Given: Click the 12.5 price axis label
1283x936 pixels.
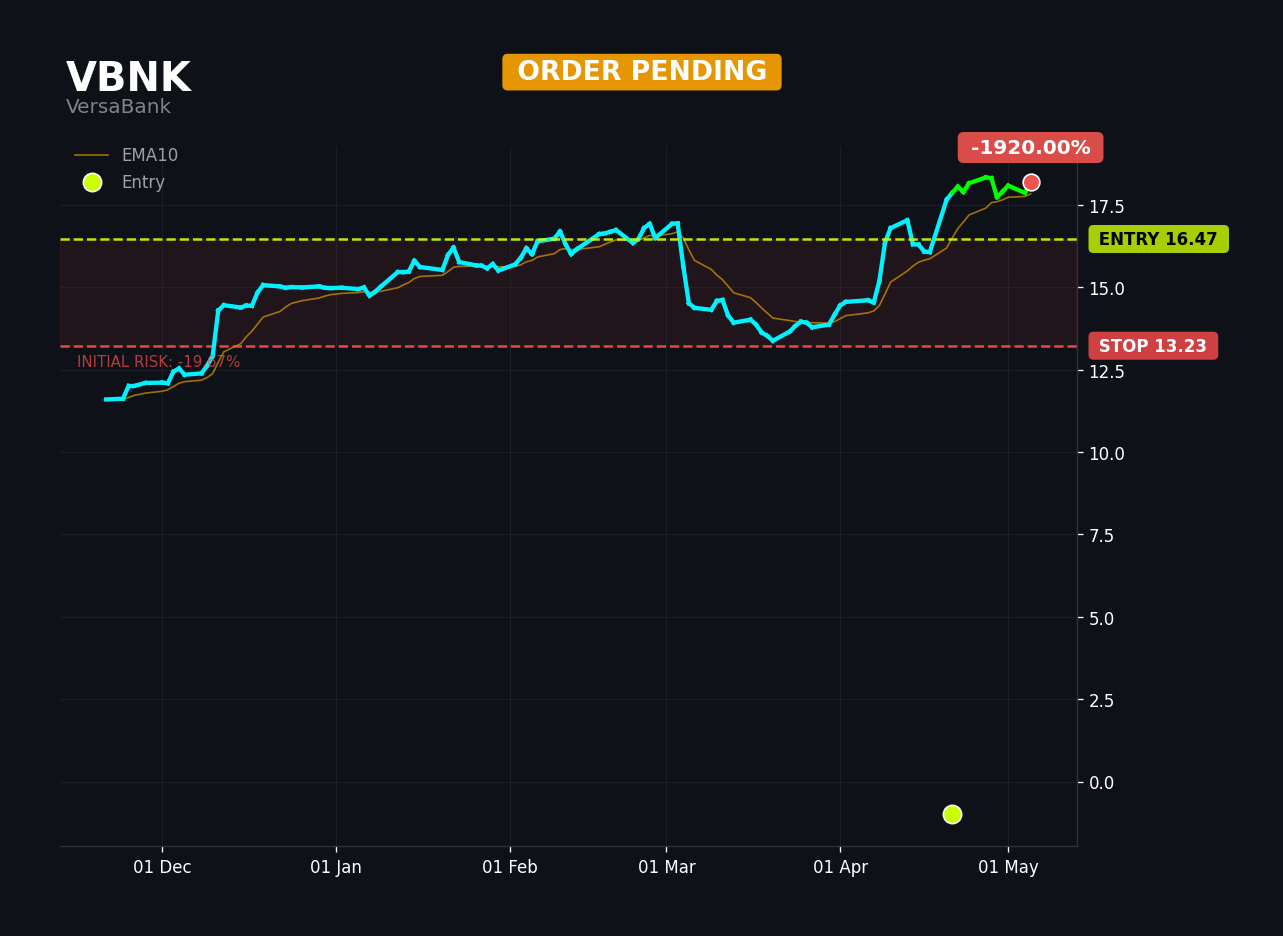Looking at the screenshot, I should point(1107,371).
